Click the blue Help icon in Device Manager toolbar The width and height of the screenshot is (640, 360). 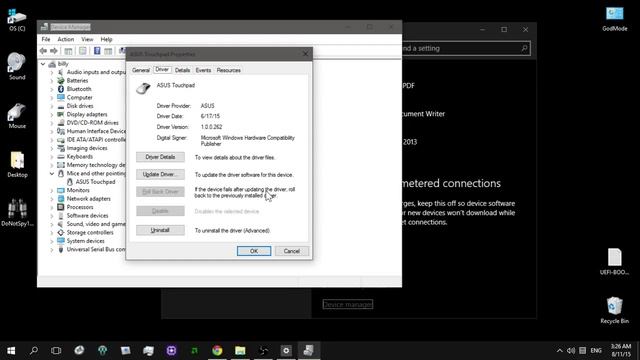(x=97, y=51)
